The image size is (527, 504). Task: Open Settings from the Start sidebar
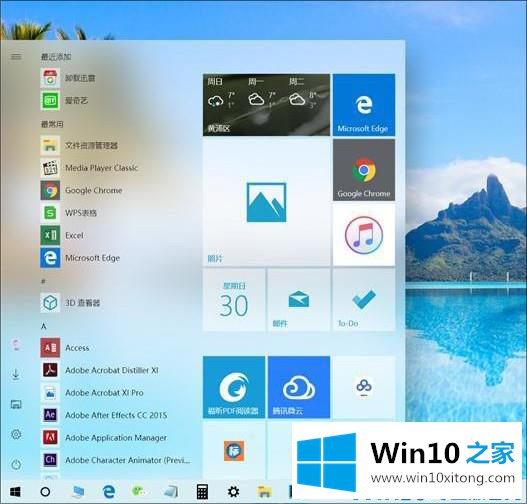[x=16, y=434]
